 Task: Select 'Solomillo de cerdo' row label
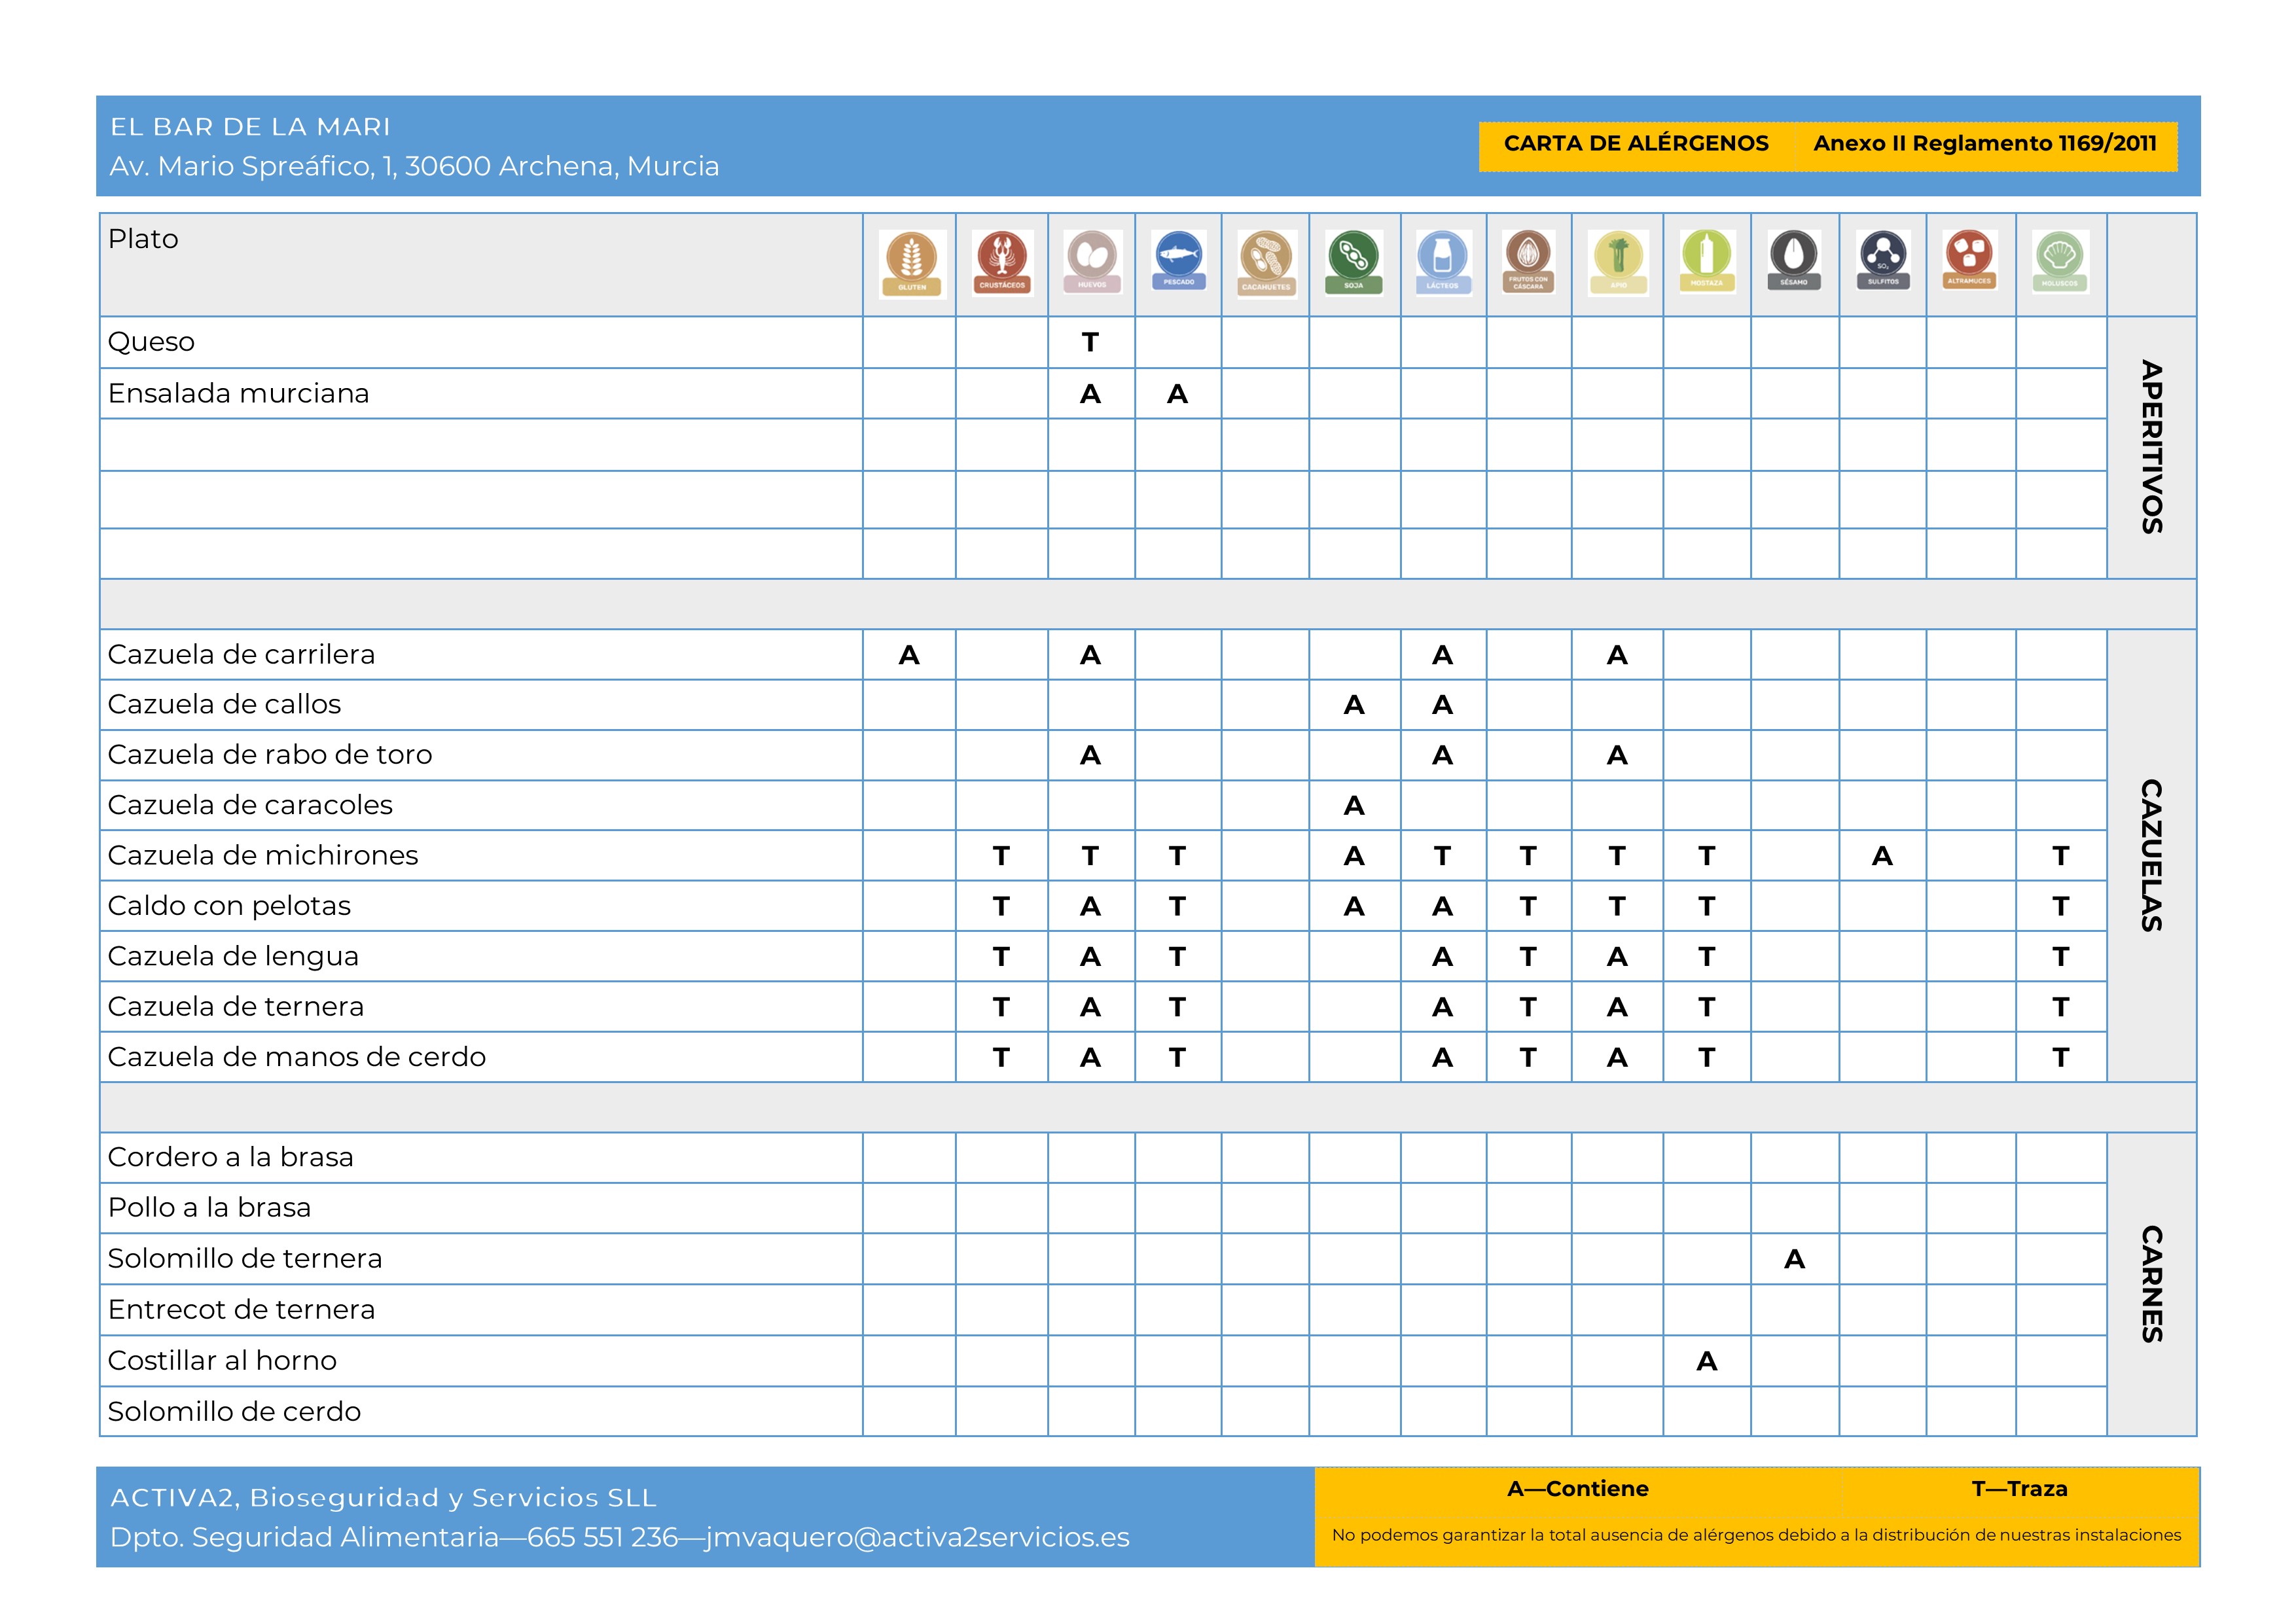coord(234,1411)
